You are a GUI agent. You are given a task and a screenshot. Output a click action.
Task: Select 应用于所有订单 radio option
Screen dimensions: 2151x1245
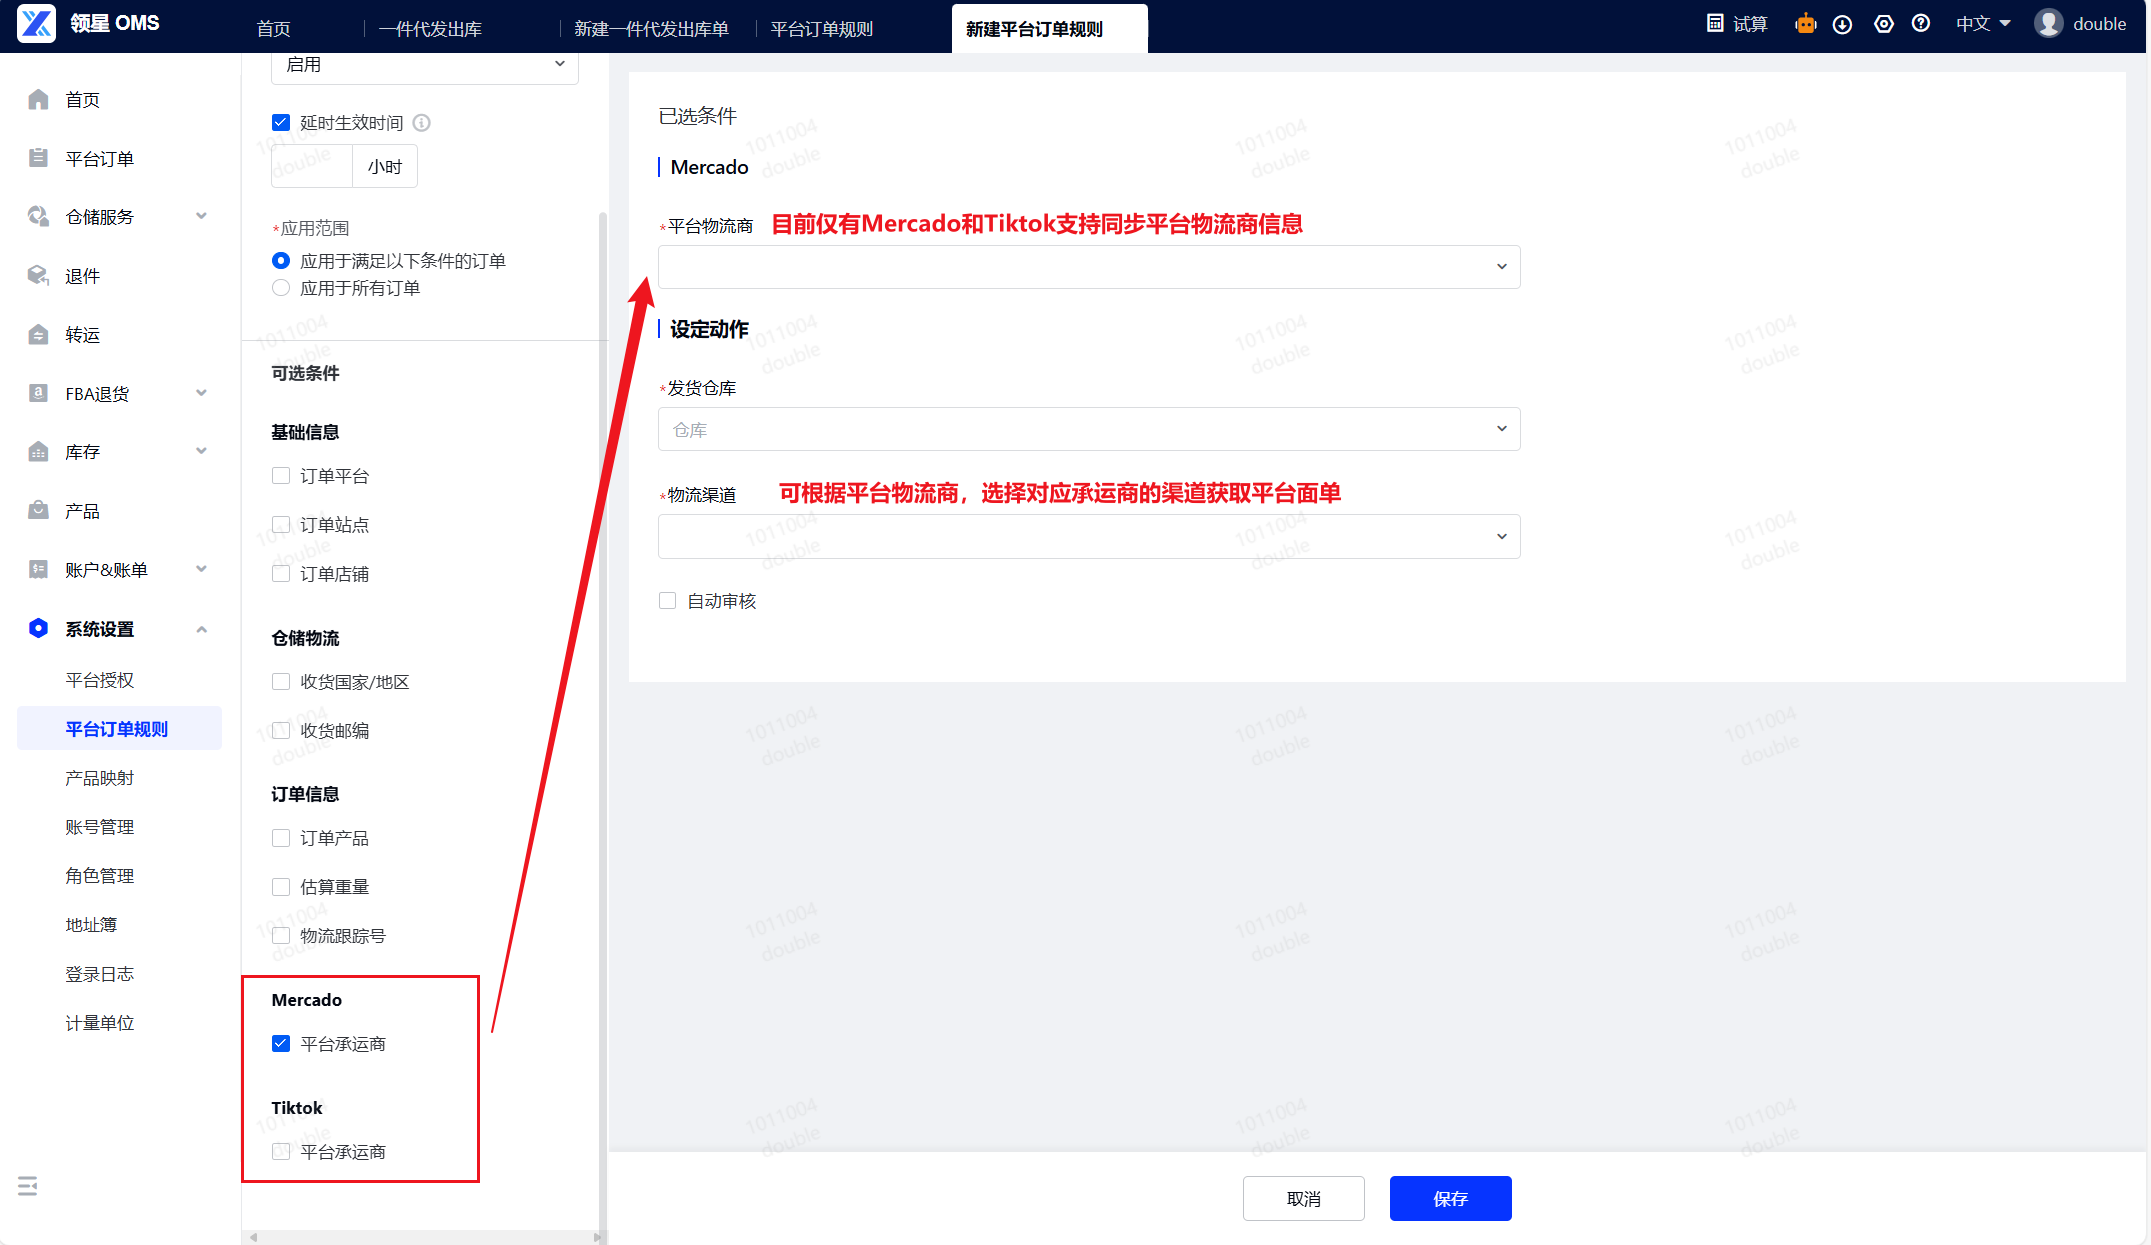coord(281,288)
